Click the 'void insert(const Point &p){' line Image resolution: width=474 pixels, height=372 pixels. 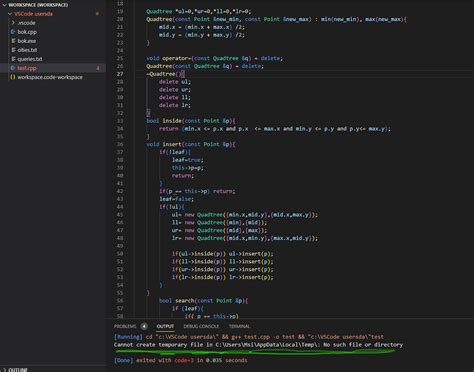coord(191,144)
